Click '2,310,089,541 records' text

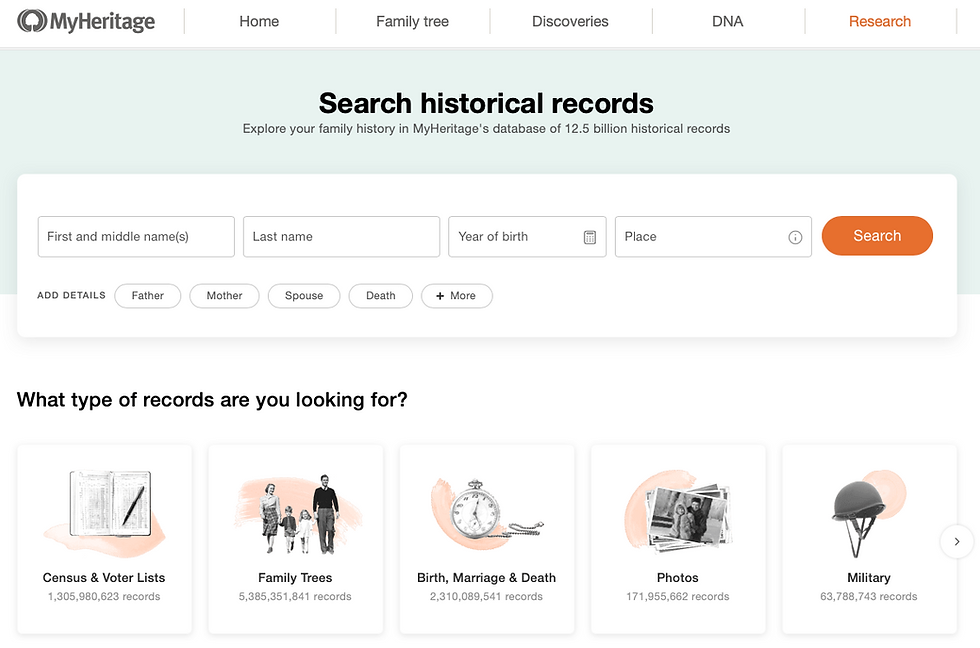click(x=486, y=597)
